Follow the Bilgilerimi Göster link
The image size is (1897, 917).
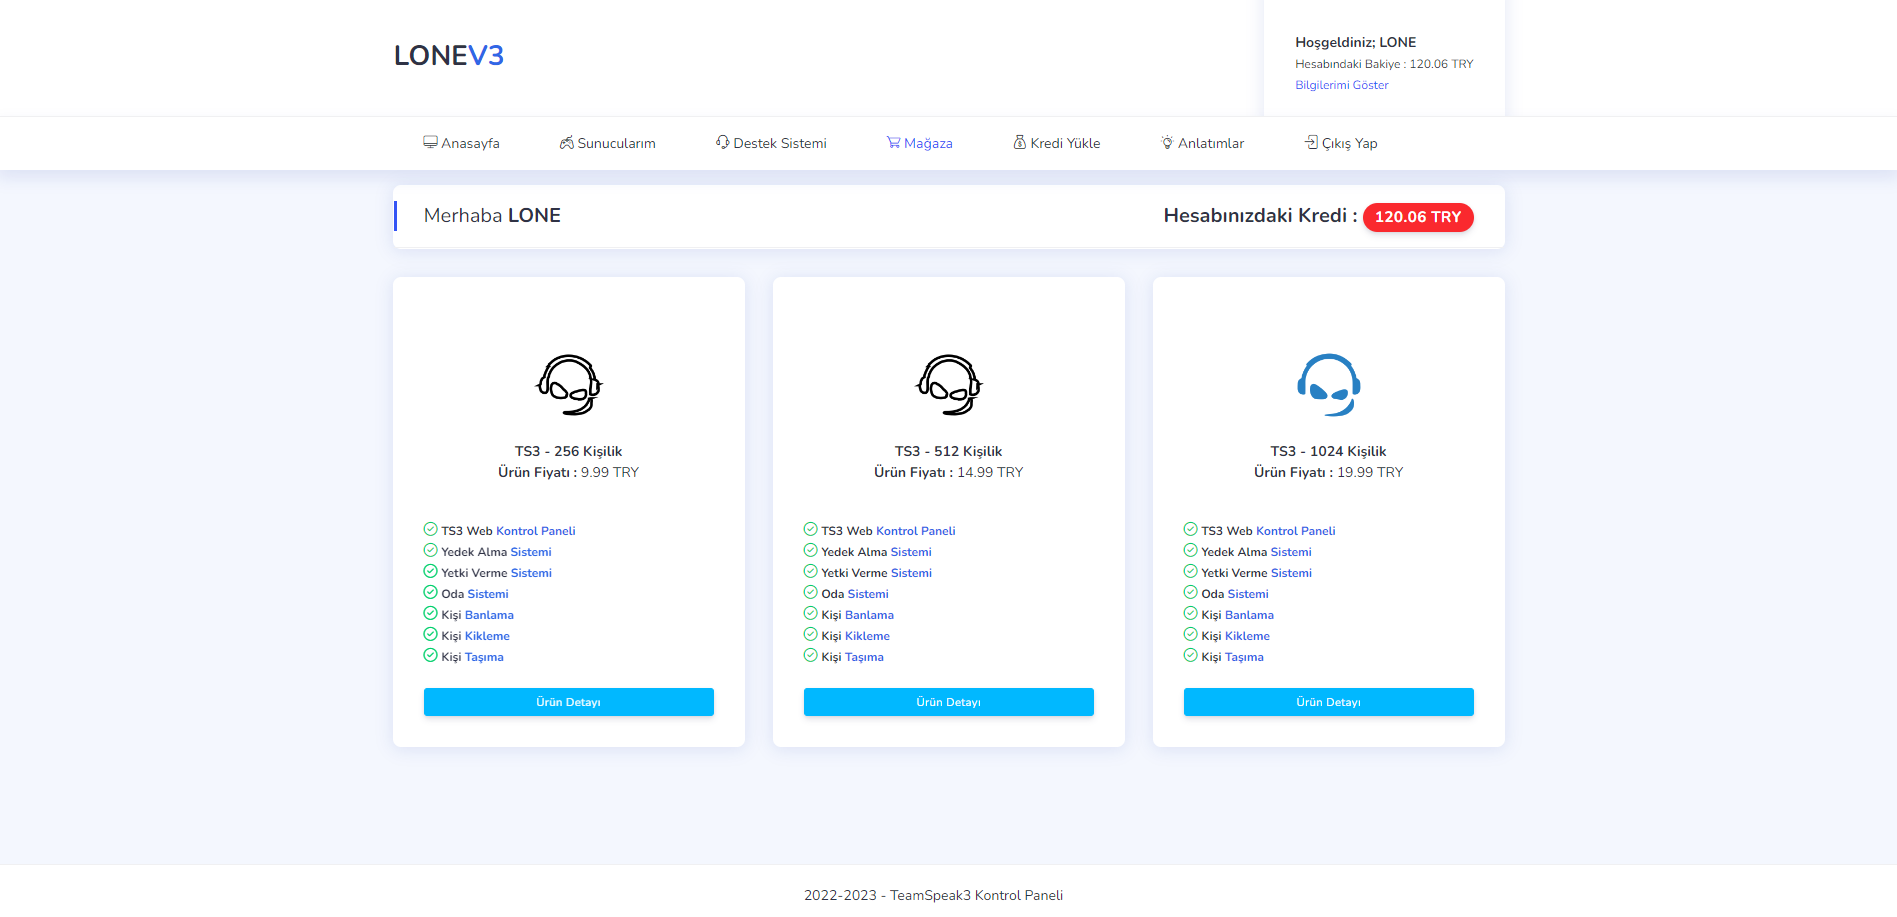coord(1342,85)
